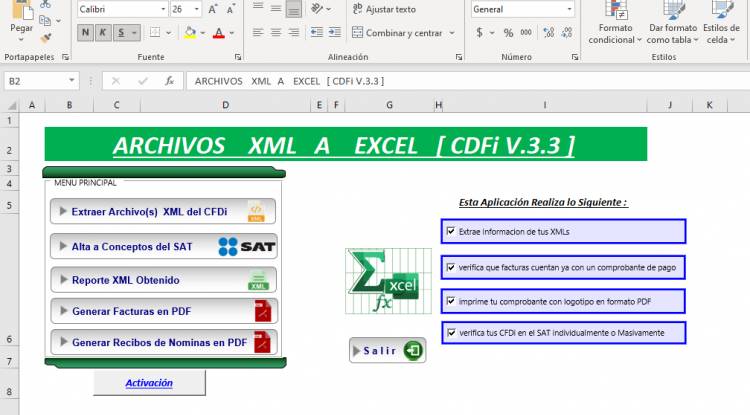Increase decimal places
This screenshot has width=750, height=415.
pos(549,33)
